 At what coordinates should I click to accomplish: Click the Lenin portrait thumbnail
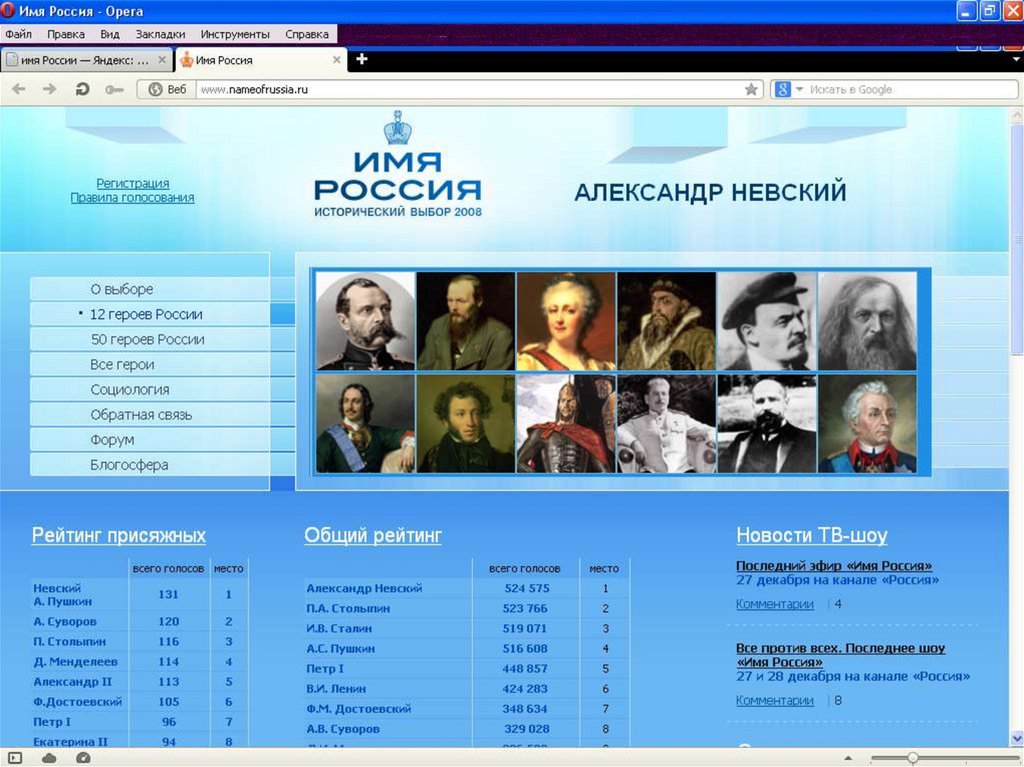[x=767, y=321]
